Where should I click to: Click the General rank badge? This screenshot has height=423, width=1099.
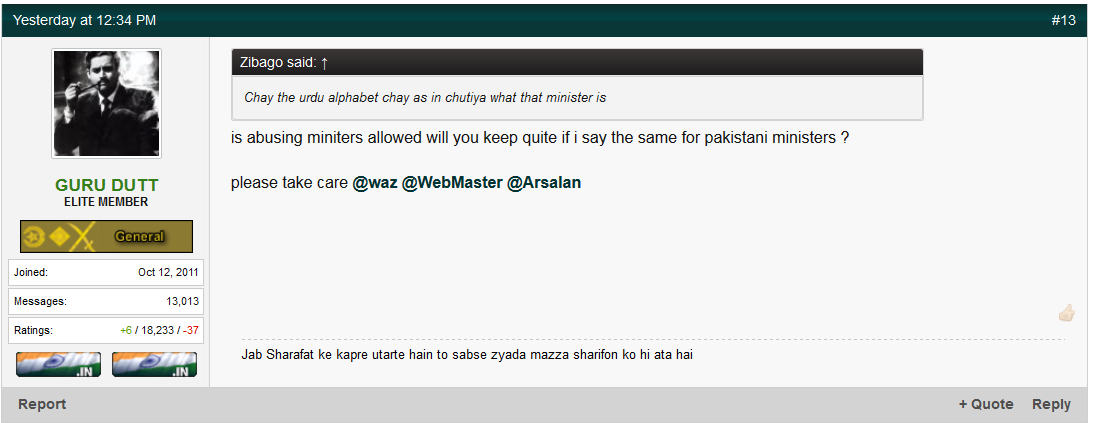106,237
